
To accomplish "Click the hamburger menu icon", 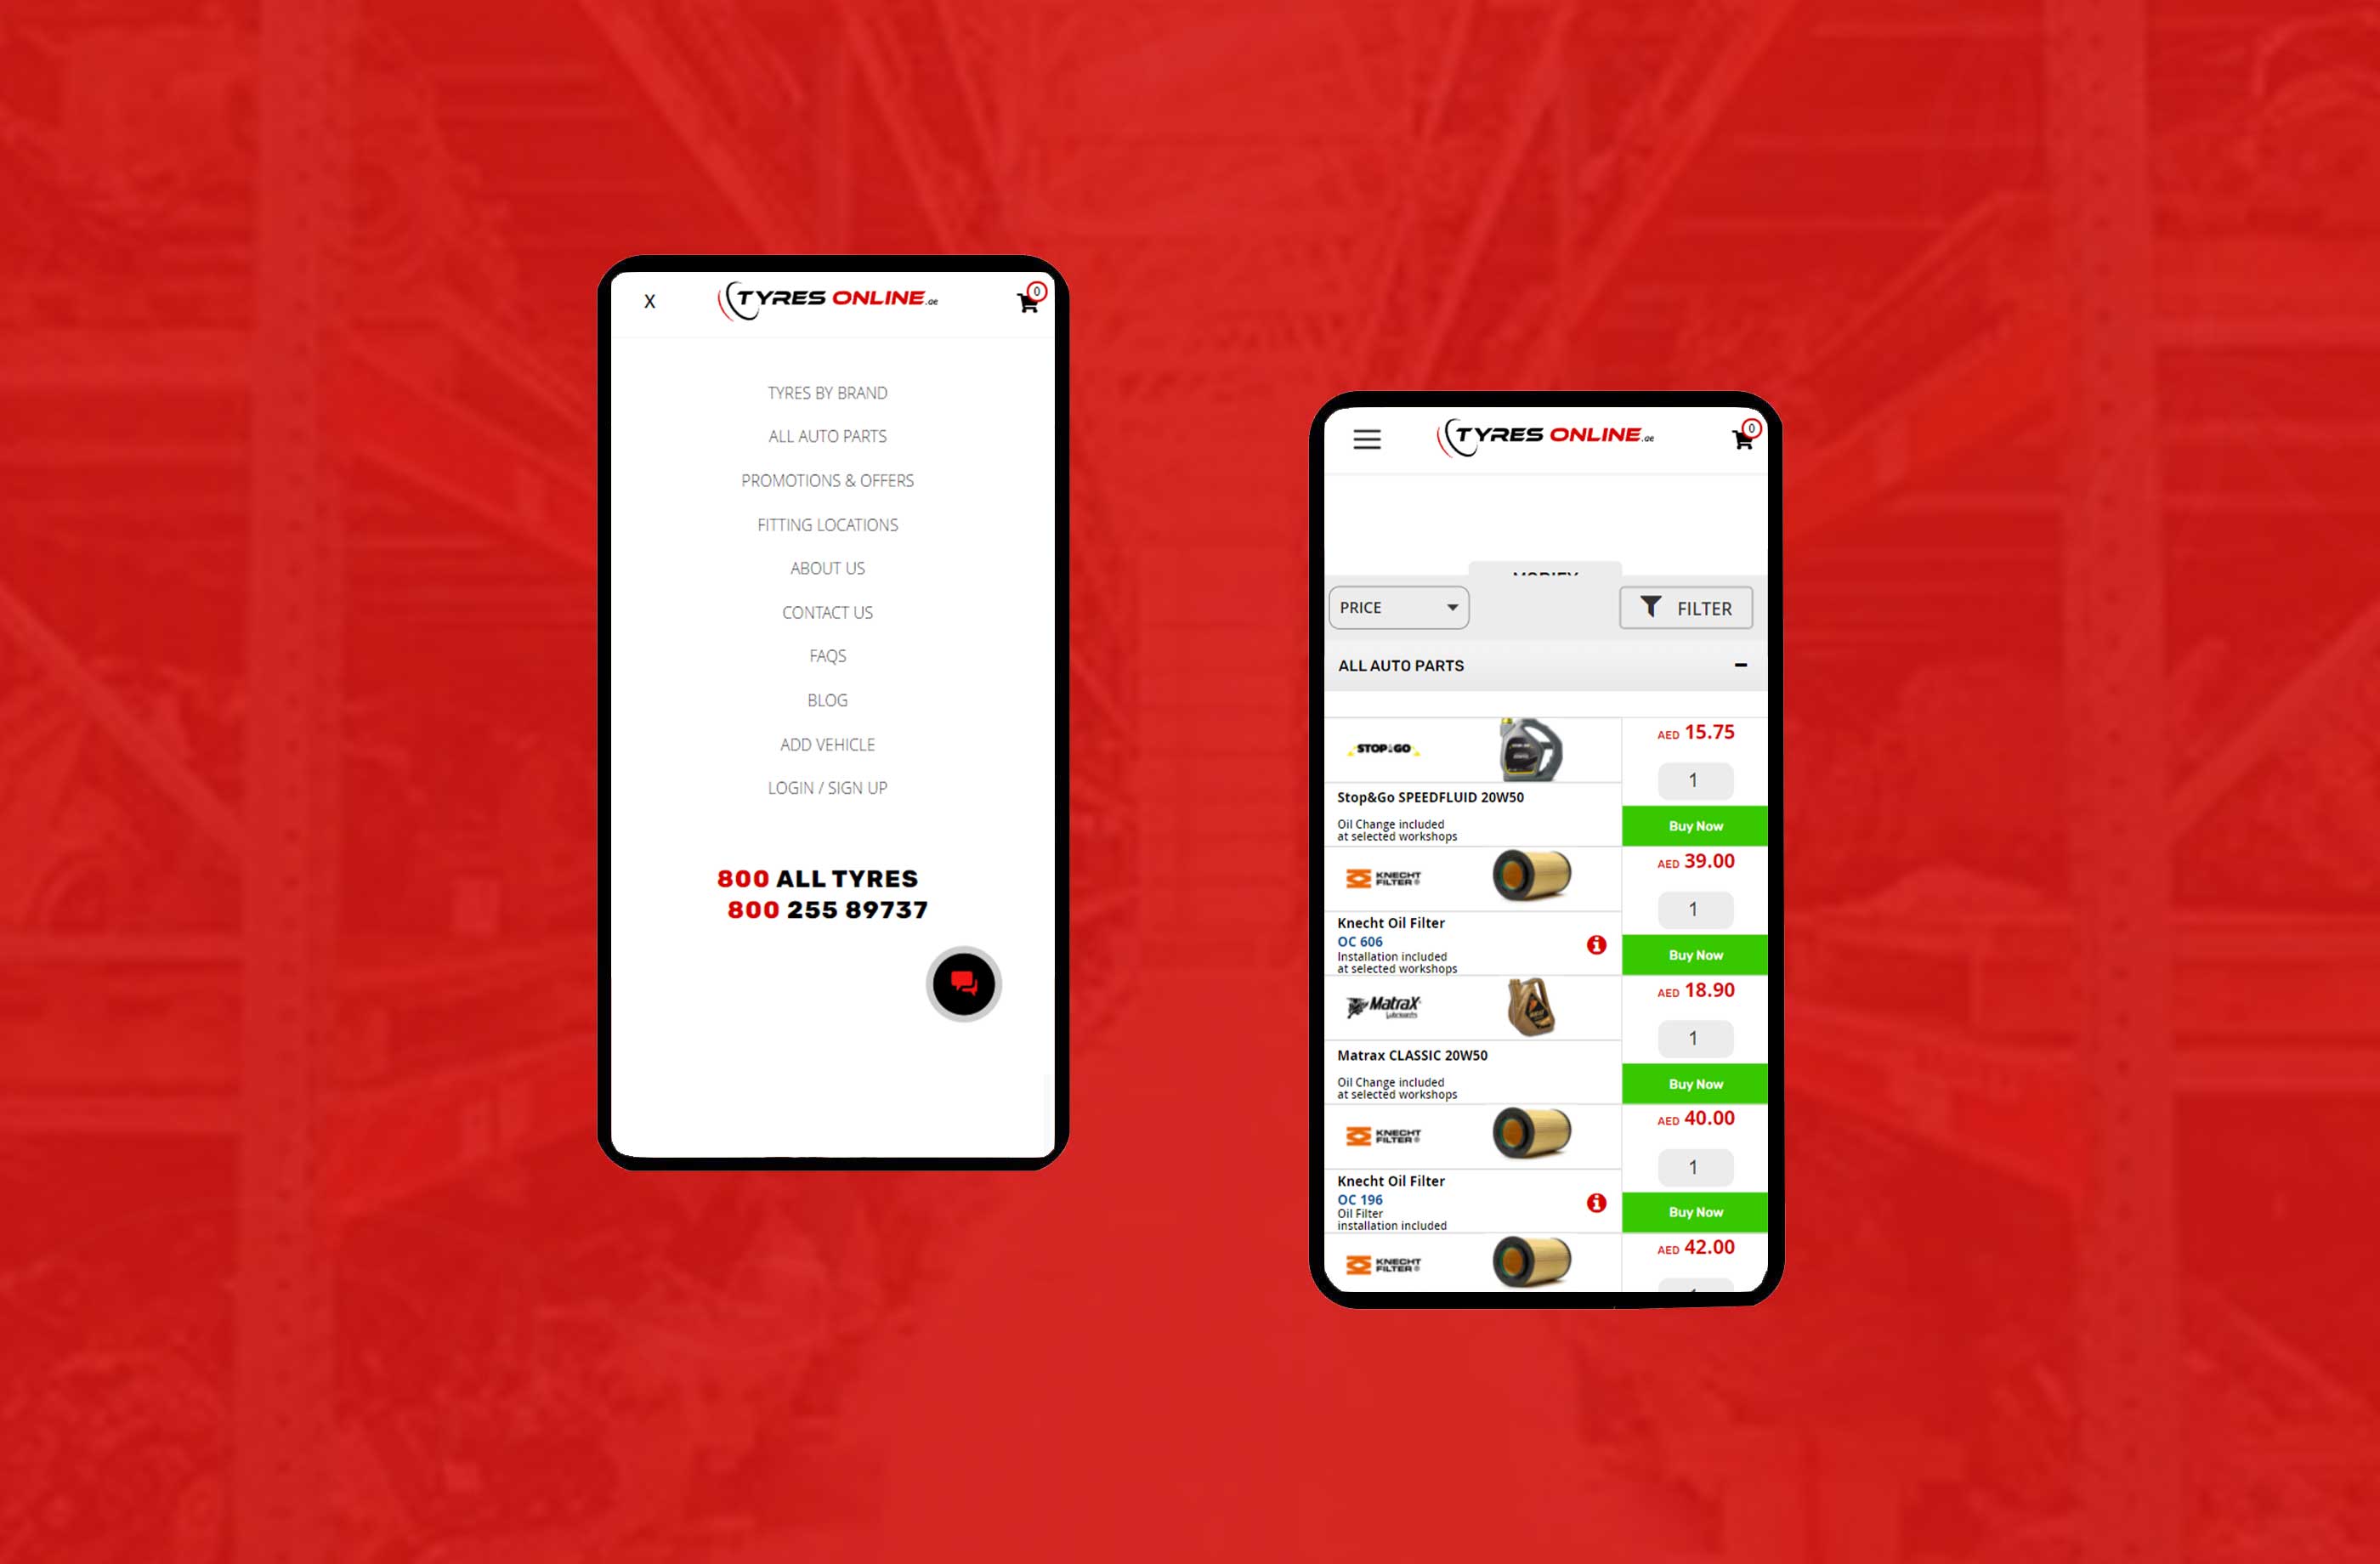I will 1364,438.
